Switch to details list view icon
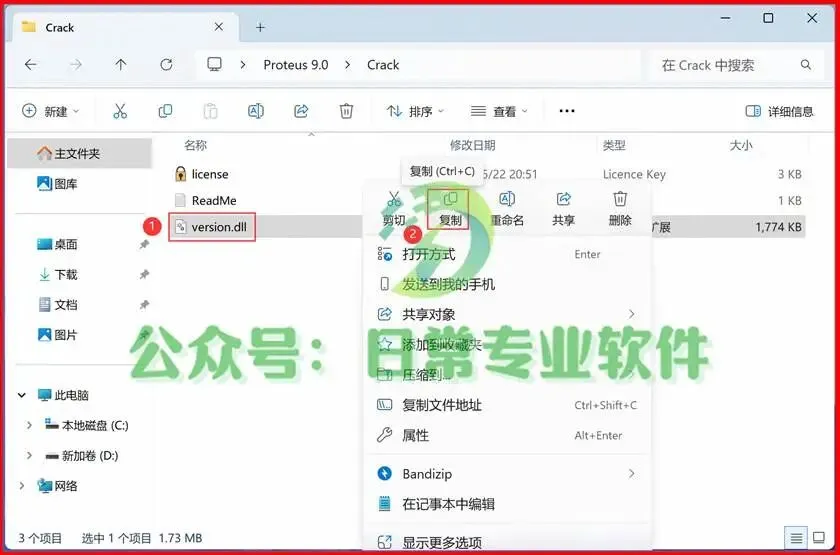 (796, 538)
